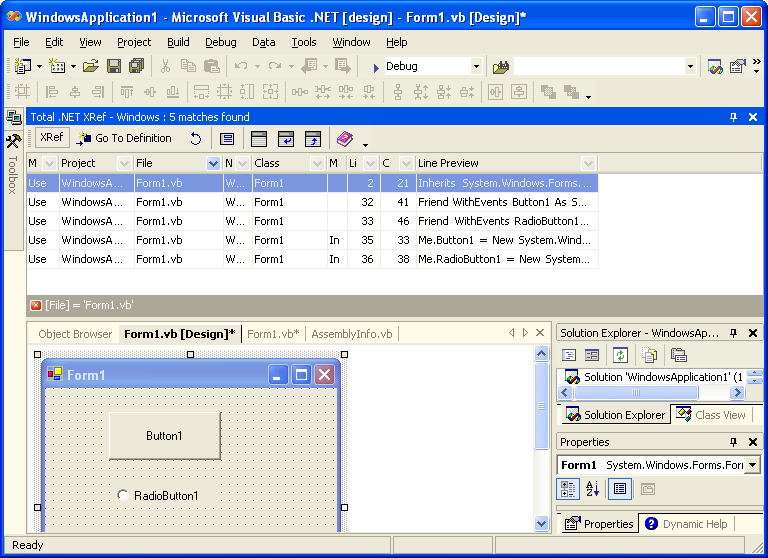Click Button1 on the form designer
Screen dimensions: 768x558
165,436
